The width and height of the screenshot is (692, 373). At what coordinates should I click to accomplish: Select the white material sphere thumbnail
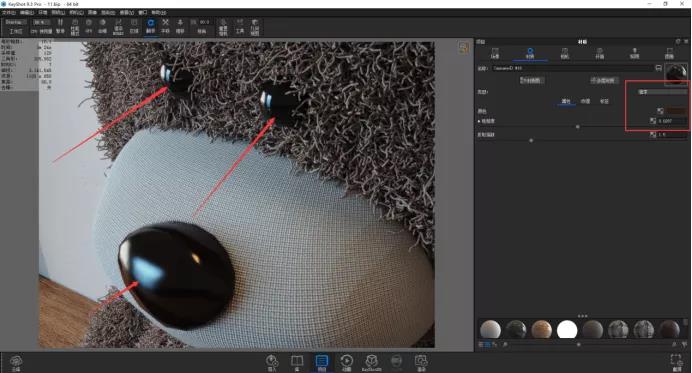tap(567, 329)
